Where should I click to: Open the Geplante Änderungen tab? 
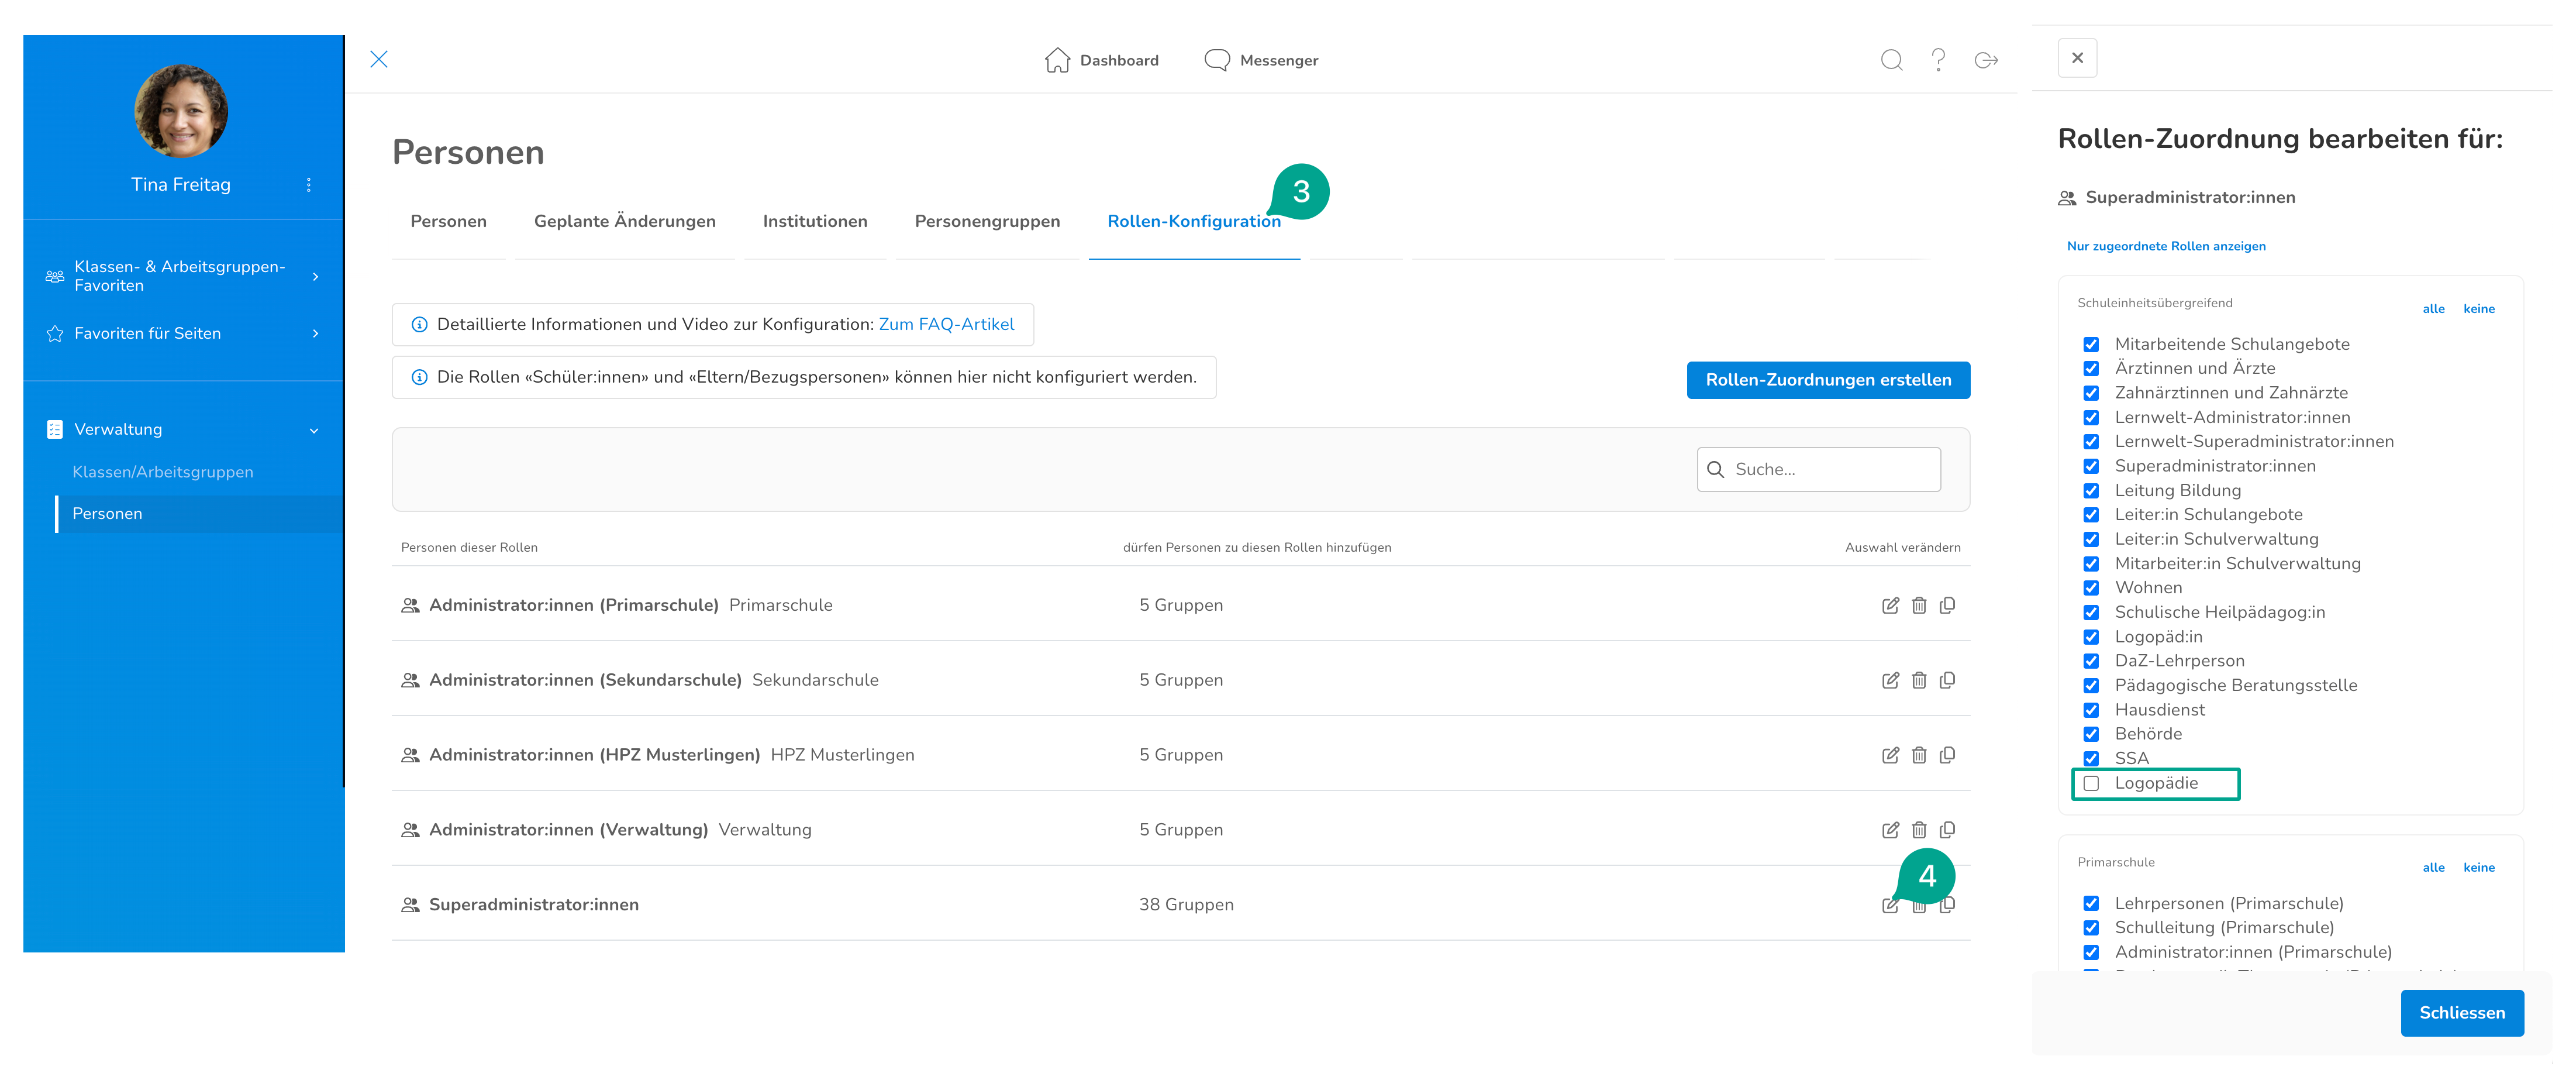(x=624, y=221)
